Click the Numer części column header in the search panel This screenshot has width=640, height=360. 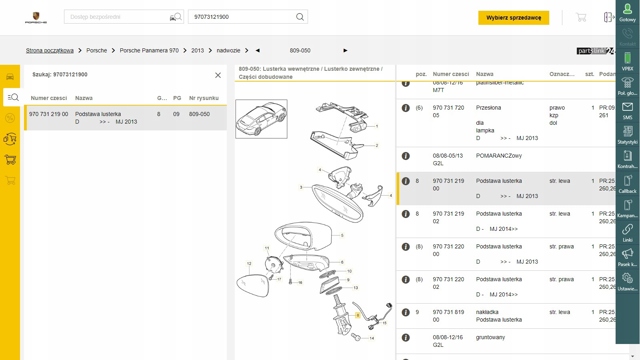pyautogui.click(x=49, y=98)
